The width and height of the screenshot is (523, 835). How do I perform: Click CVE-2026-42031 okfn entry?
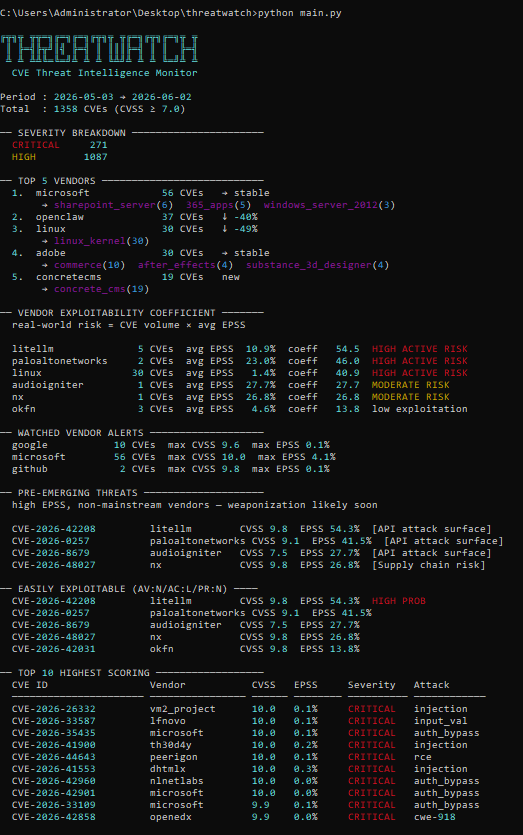pyautogui.click(x=54, y=649)
